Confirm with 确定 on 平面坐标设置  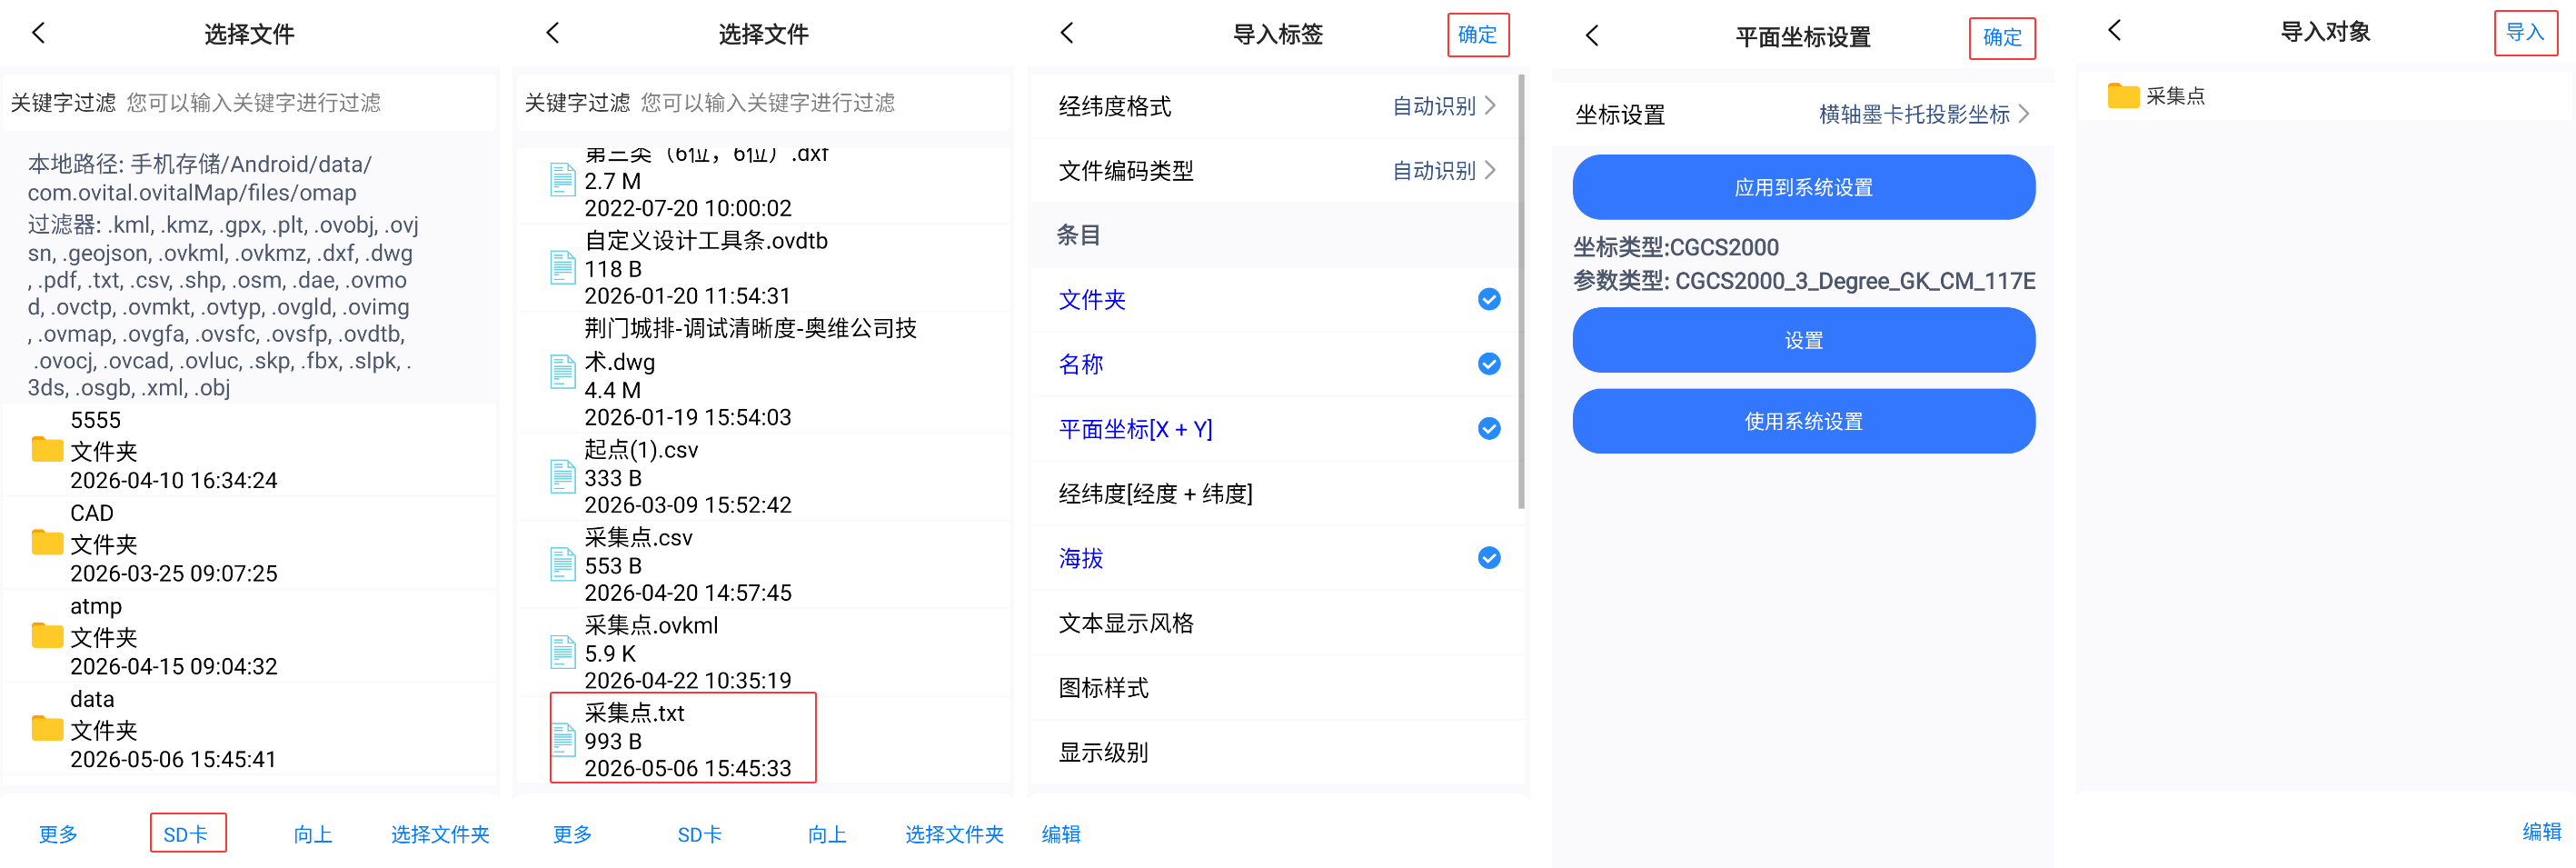coord(2002,38)
